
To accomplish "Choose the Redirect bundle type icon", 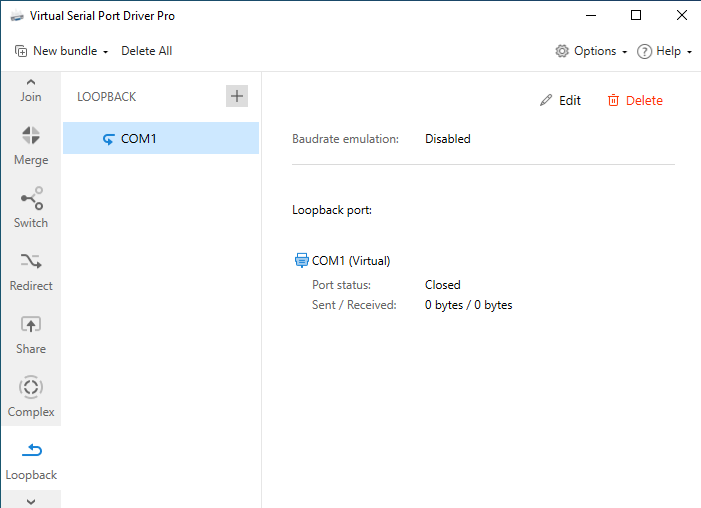I will pyautogui.click(x=31, y=261).
